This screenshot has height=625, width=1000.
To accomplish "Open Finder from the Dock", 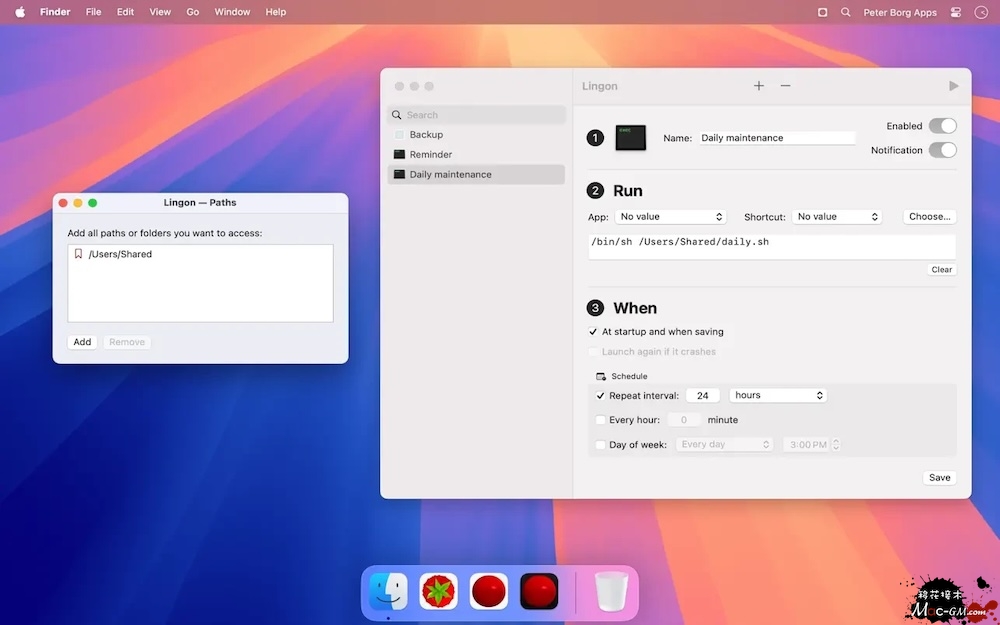I will (x=388, y=591).
